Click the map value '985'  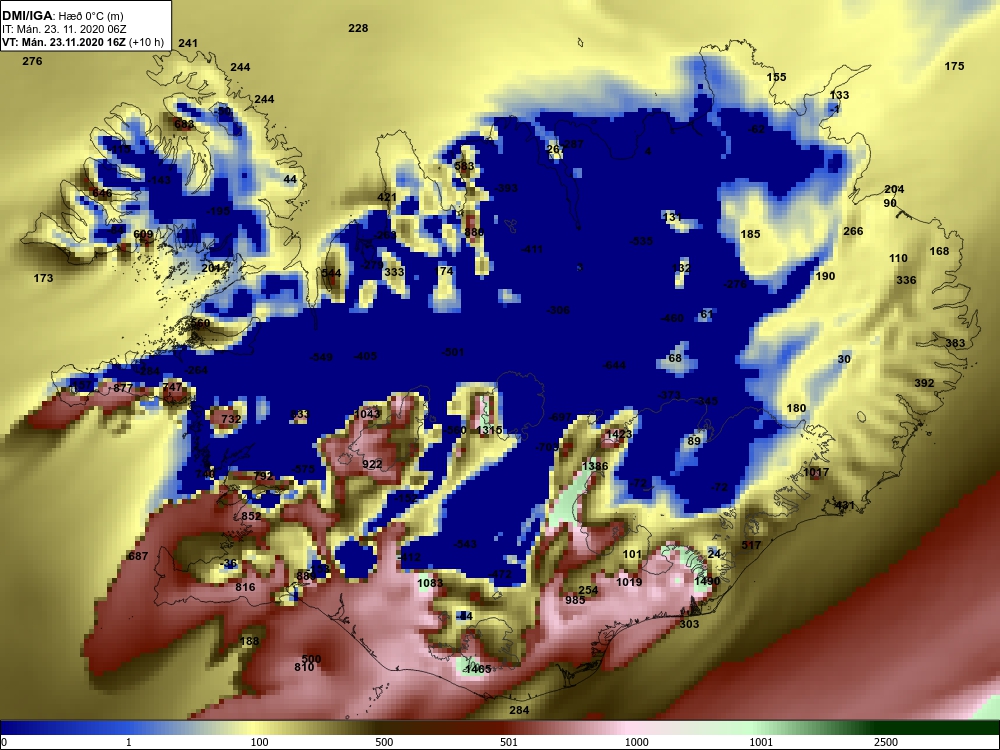[x=575, y=600]
